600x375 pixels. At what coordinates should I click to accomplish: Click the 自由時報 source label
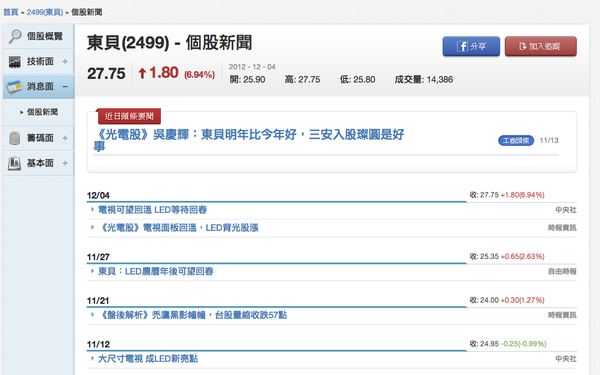click(562, 271)
